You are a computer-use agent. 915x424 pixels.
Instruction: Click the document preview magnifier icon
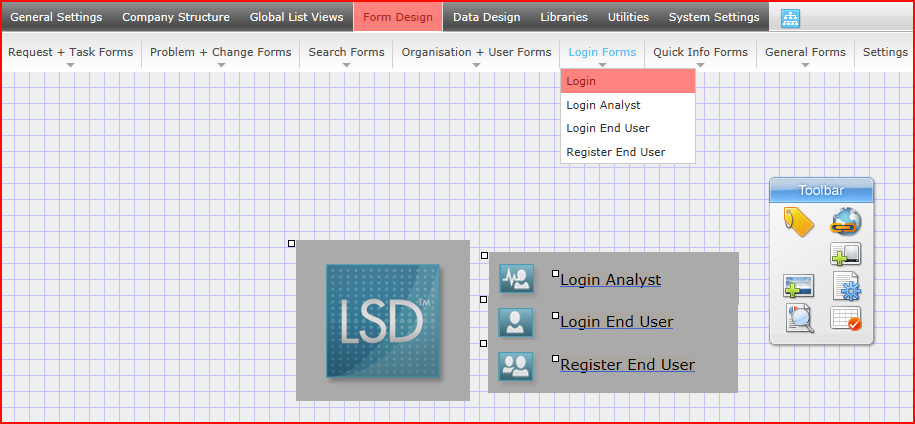point(799,318)
